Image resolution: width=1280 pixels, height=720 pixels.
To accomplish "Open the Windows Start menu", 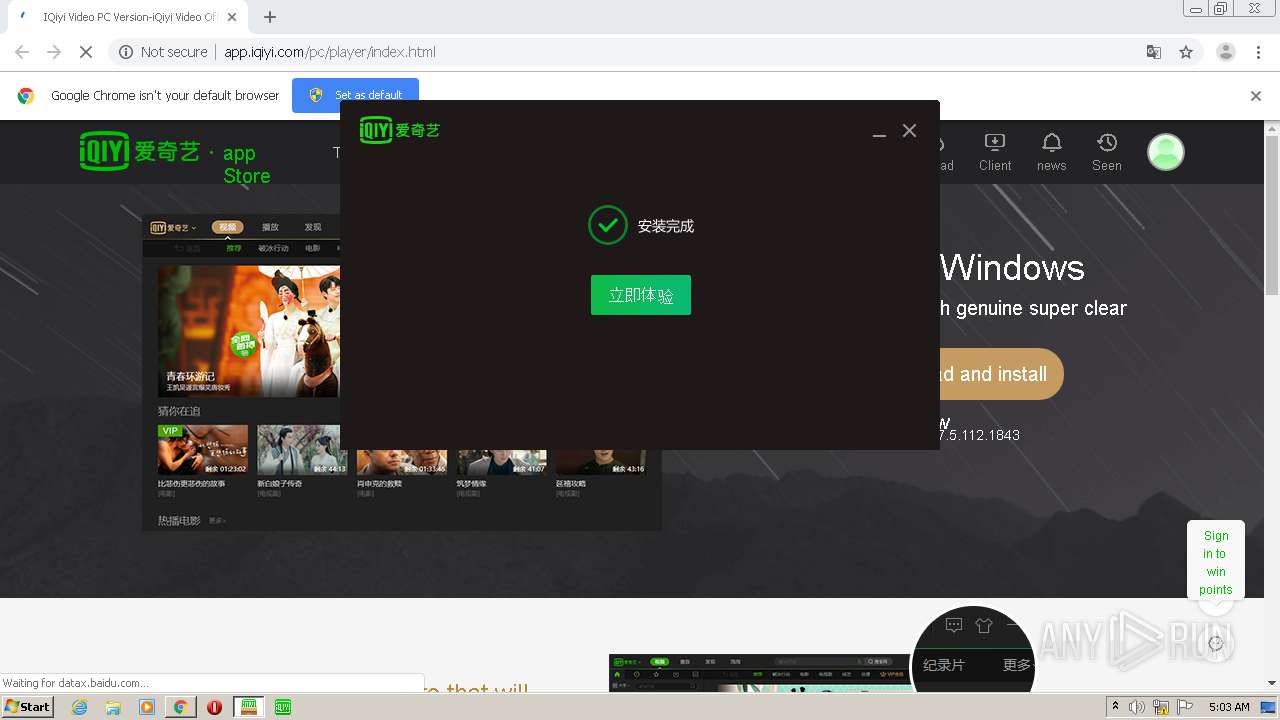I will [x=28, y=707].
